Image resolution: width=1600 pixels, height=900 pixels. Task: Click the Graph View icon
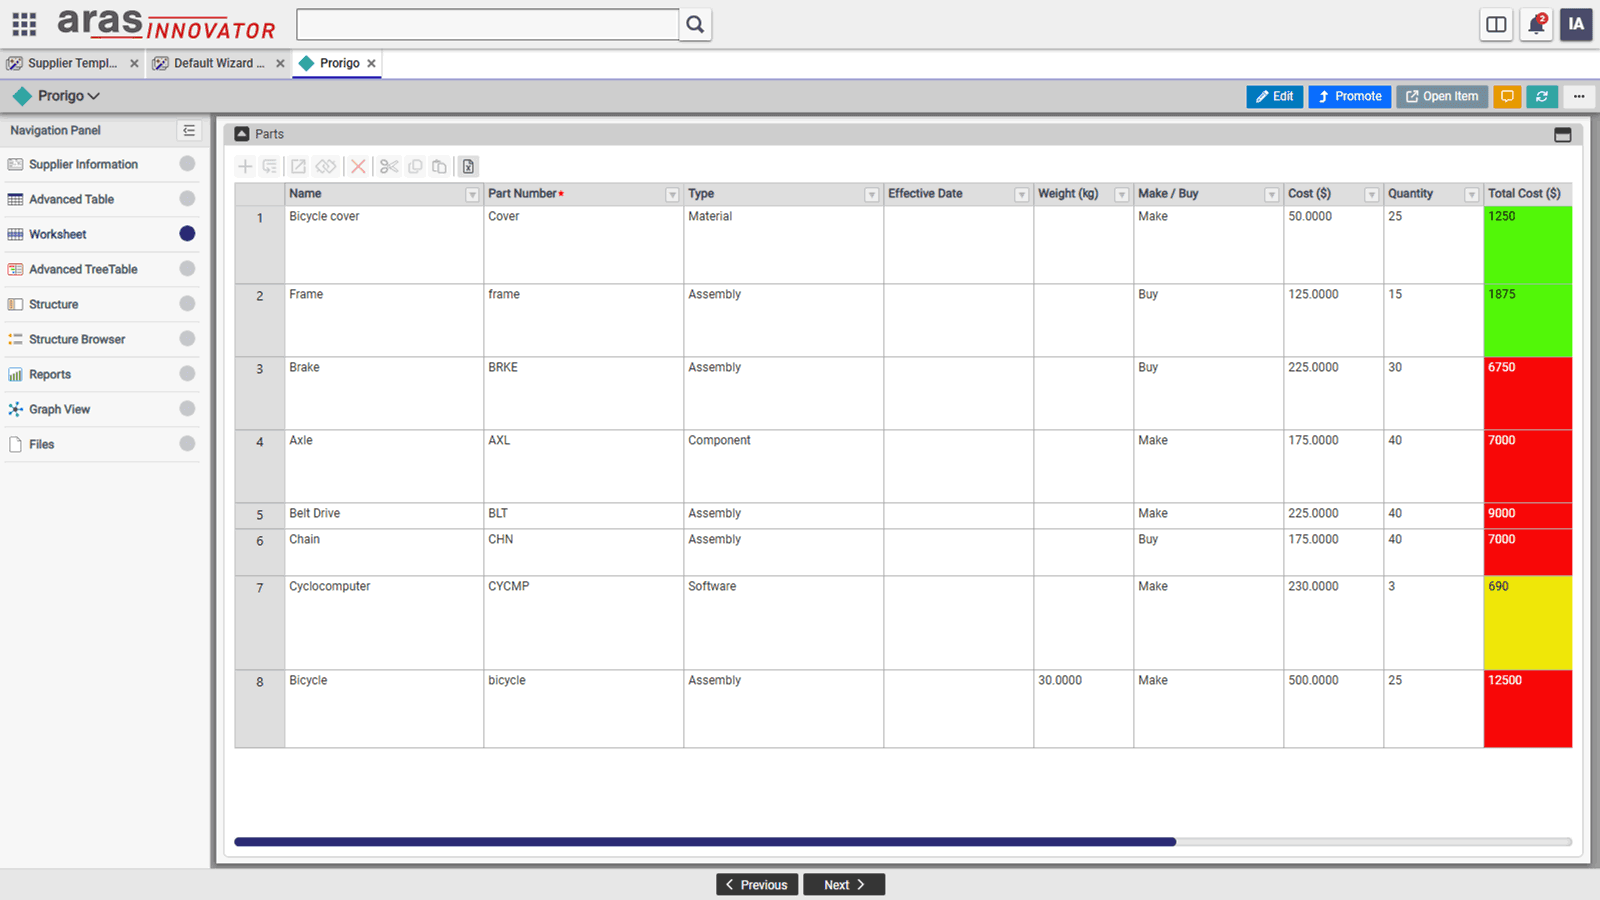(x=15, y=409)
